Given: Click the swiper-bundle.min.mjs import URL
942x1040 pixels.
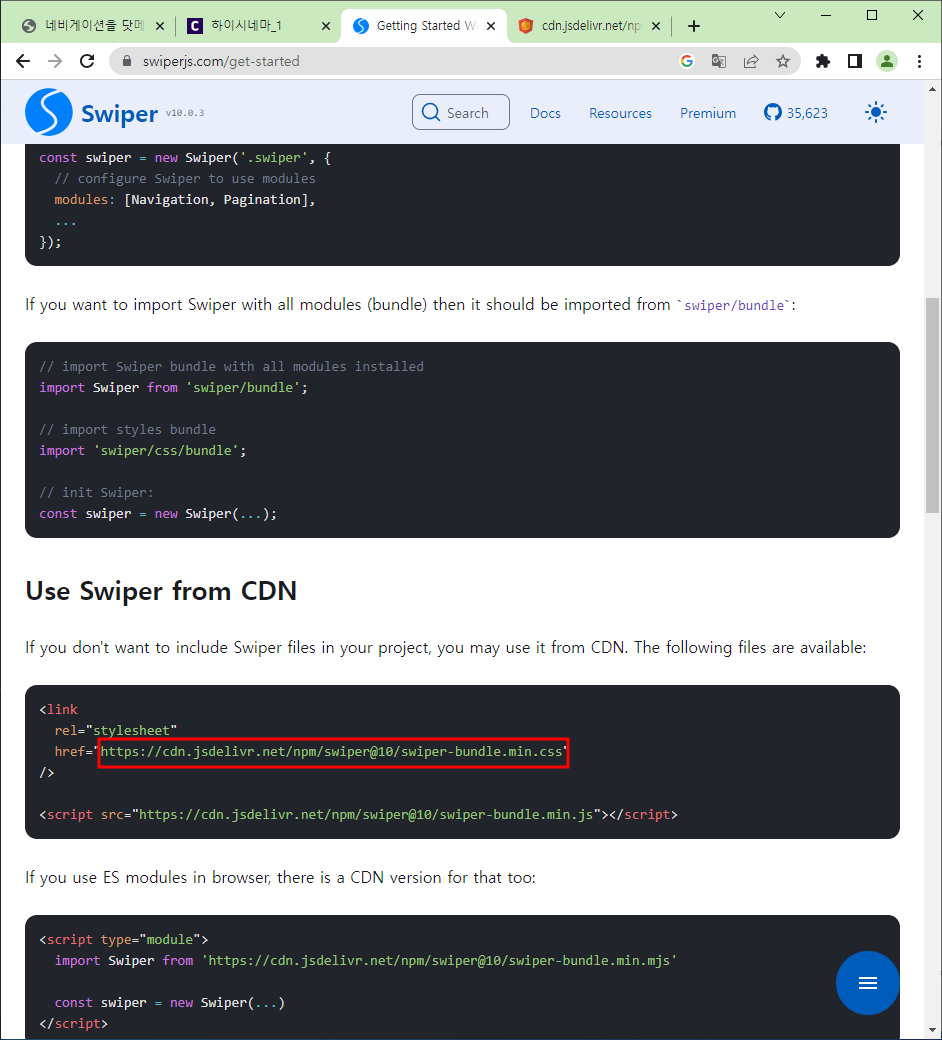Looking at the screenshot, I should [x=439, y=960].
